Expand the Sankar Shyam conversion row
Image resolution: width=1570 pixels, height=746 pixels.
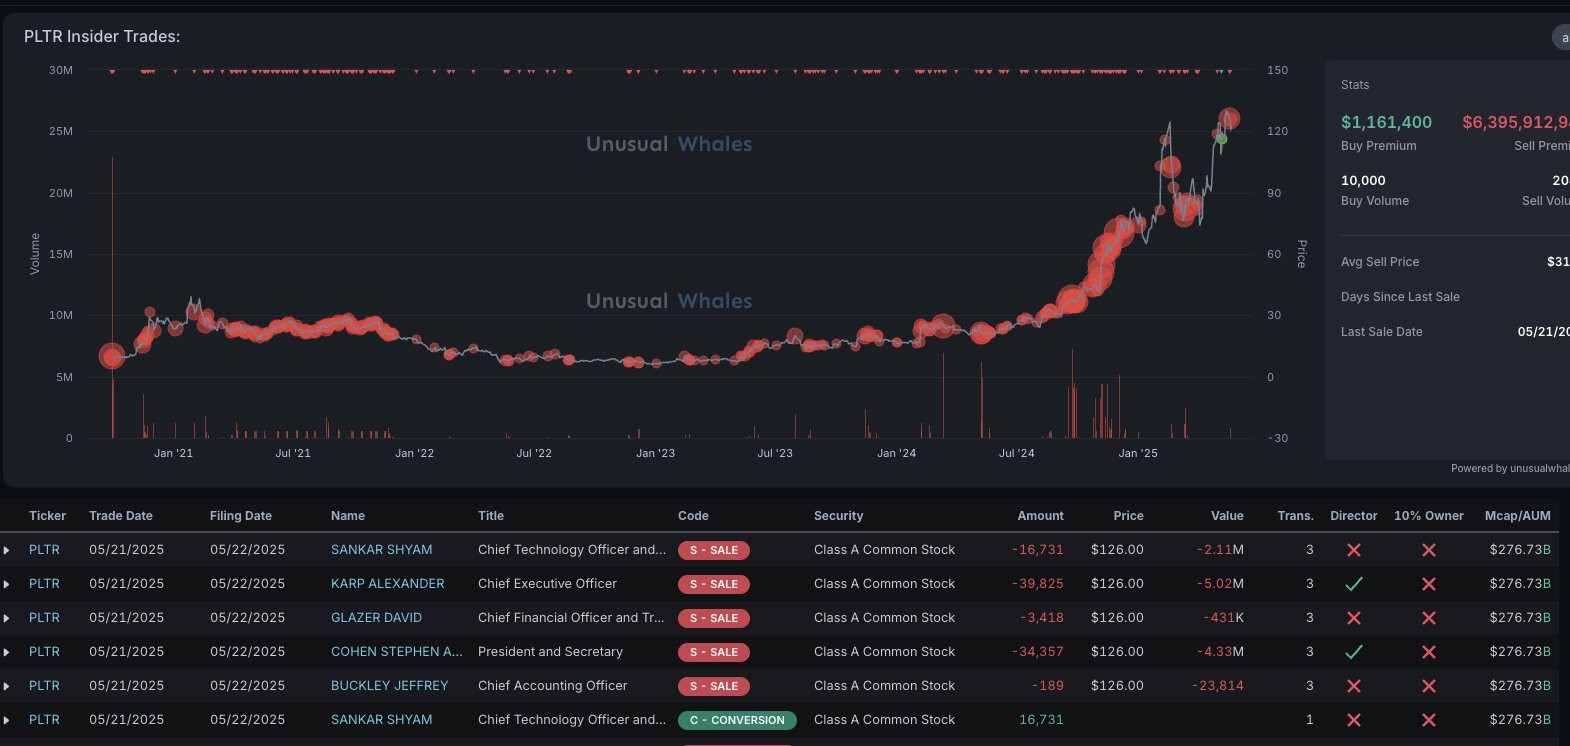[6, 720]
